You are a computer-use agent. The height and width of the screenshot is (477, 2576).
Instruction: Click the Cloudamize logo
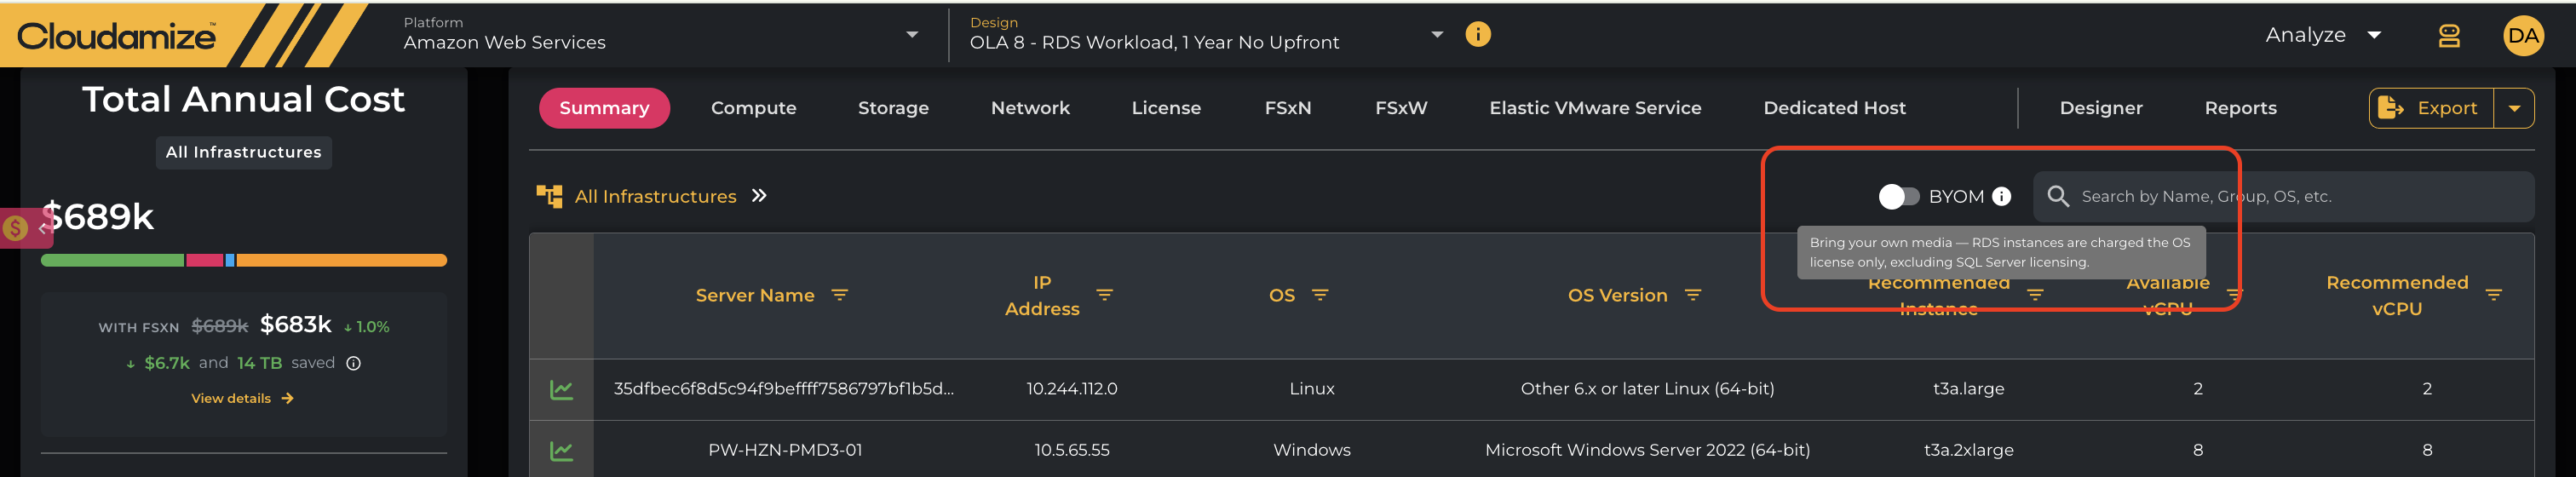116,37
